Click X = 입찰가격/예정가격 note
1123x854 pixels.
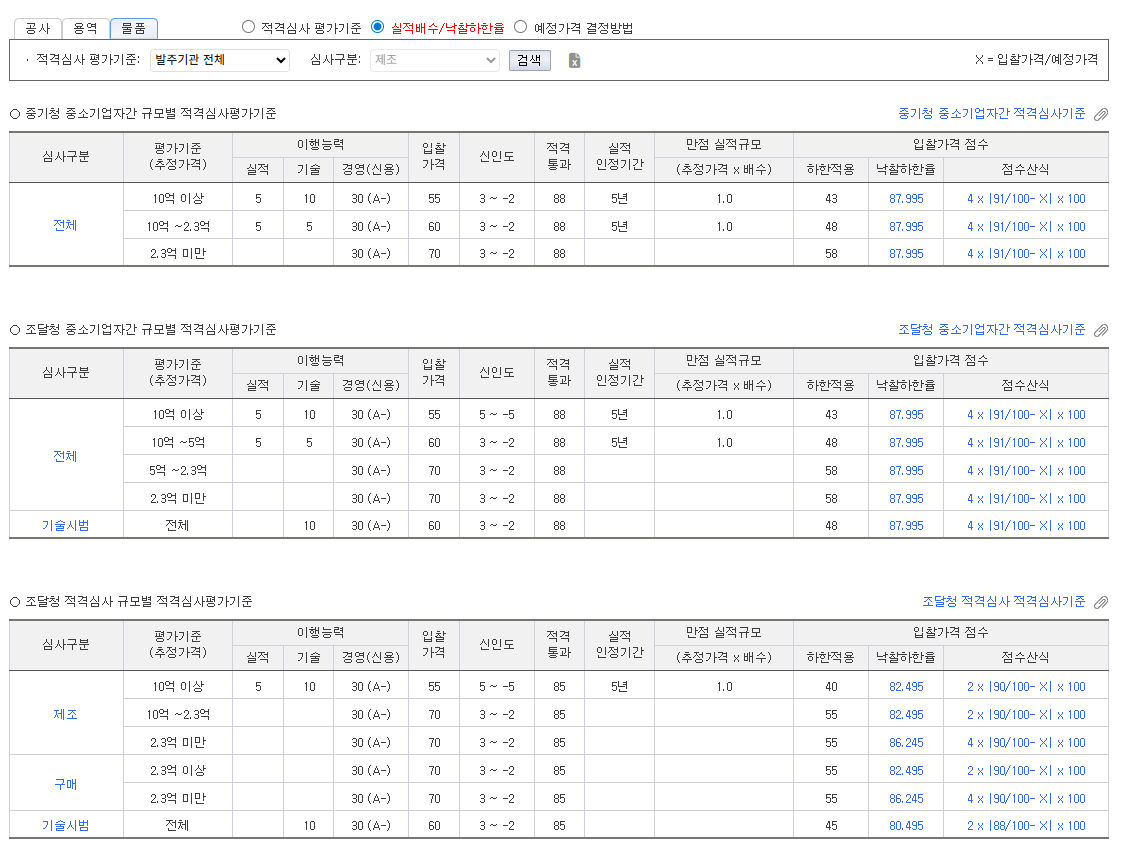coord(1036,59)
